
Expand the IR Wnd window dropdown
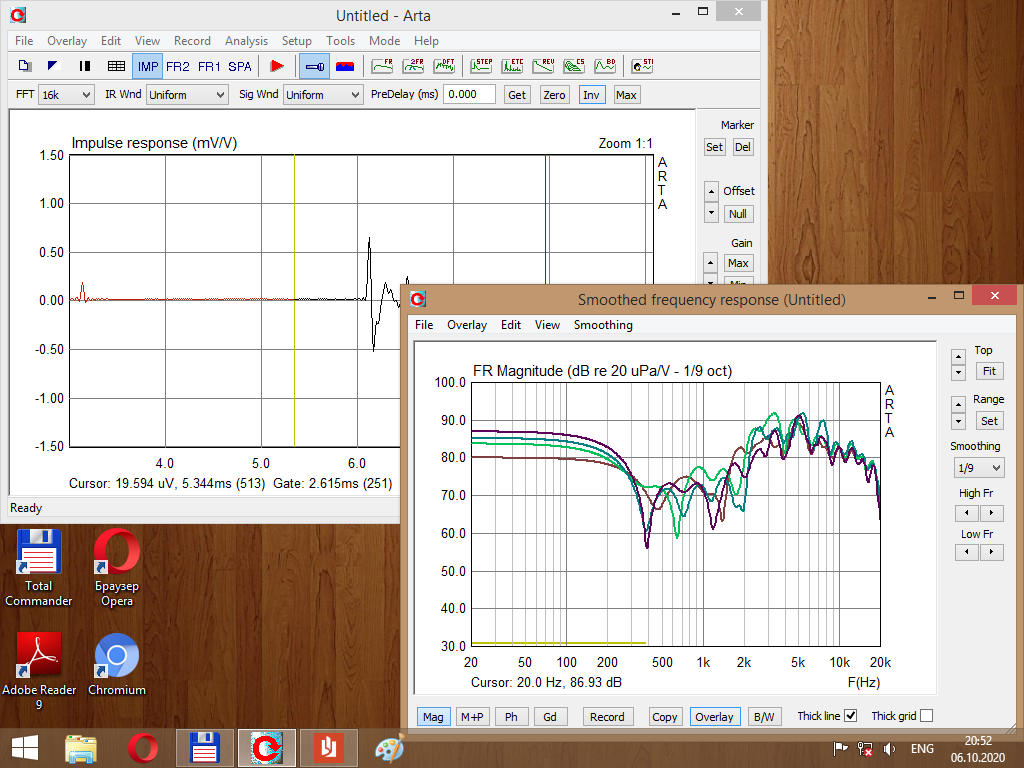(x=187, y=95)
